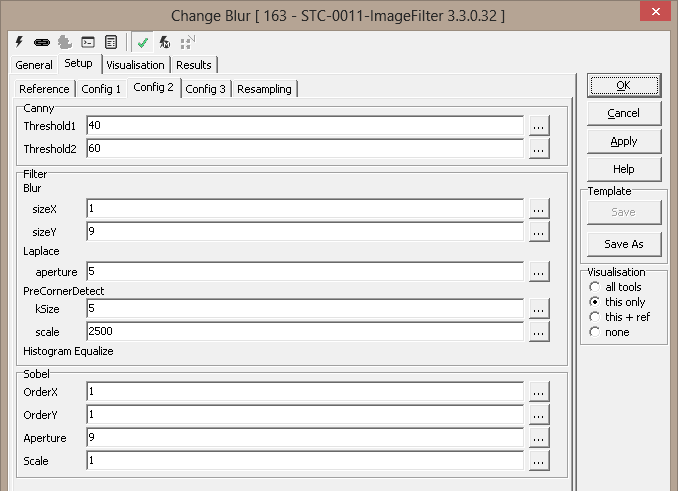Open the console terminal toolbar icon
This screenshot has width=678, height=491.
[x=88, y=42]
